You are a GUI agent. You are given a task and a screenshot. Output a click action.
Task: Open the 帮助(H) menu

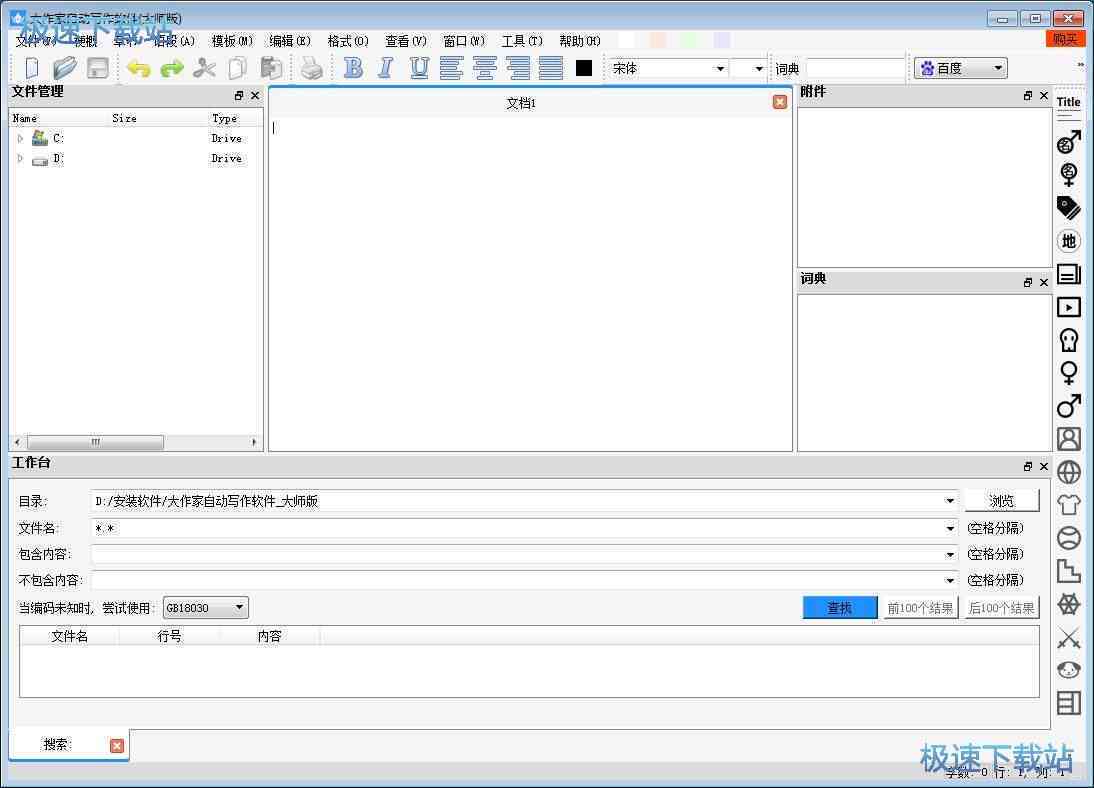tap(579, 41)
